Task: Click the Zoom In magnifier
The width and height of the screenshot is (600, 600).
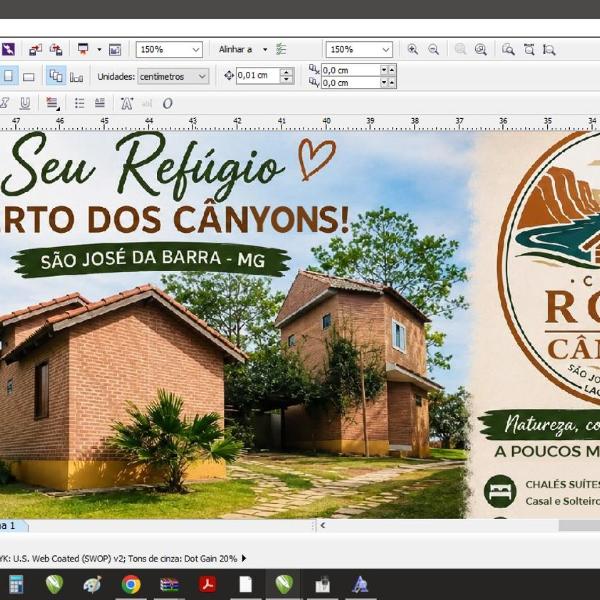Action: click(412, 49)
